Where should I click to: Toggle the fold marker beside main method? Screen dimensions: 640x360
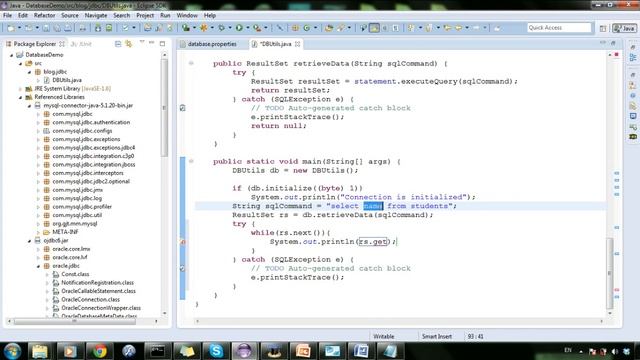[x=191, y=161]
